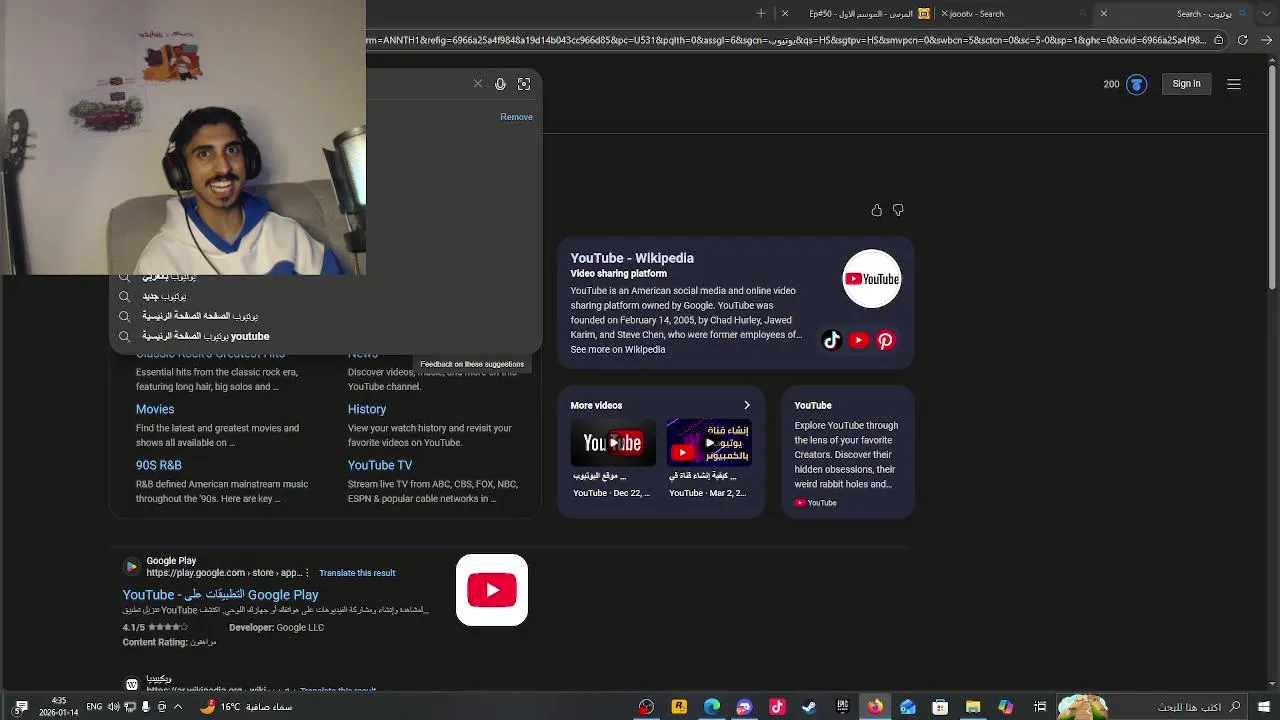
Task: Click See more on Wikipedia
Action: click(x=618, y=350)
